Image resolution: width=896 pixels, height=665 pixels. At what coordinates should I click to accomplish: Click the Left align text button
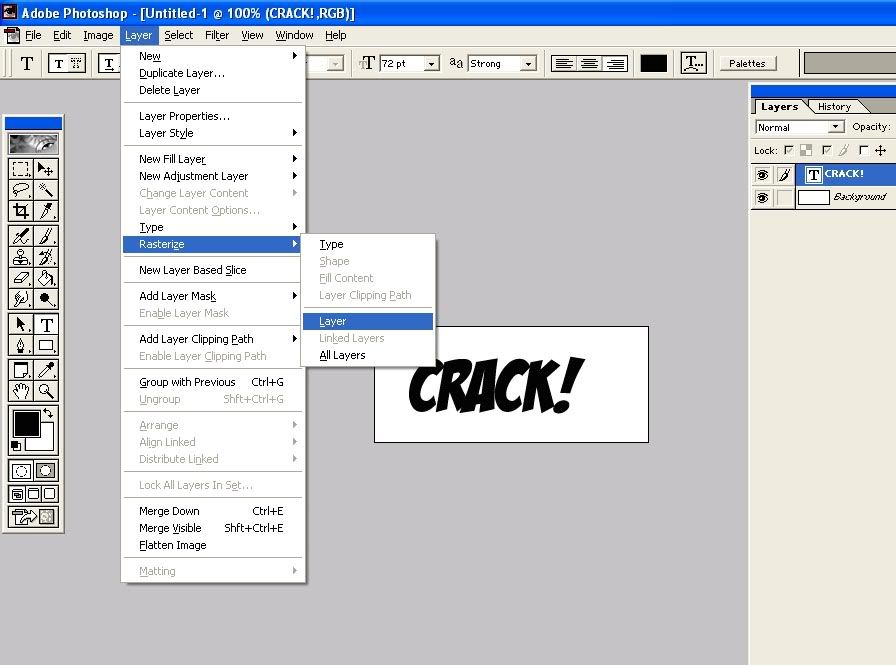point(564,63)
